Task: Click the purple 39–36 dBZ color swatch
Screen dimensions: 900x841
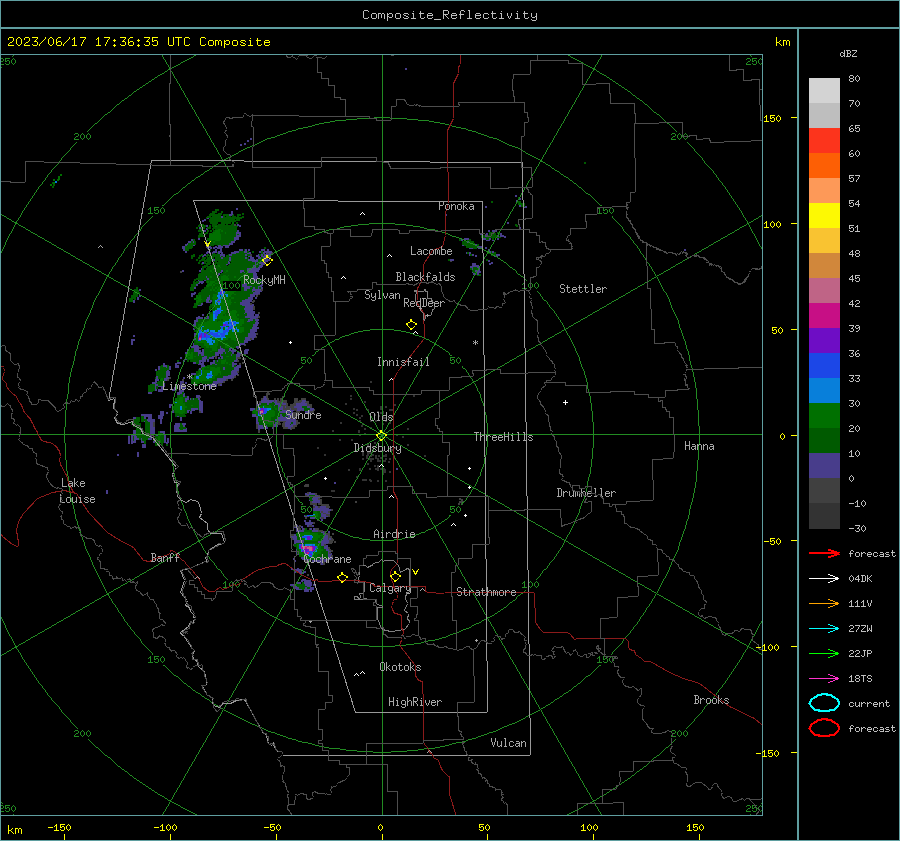Action: [824, 340]
